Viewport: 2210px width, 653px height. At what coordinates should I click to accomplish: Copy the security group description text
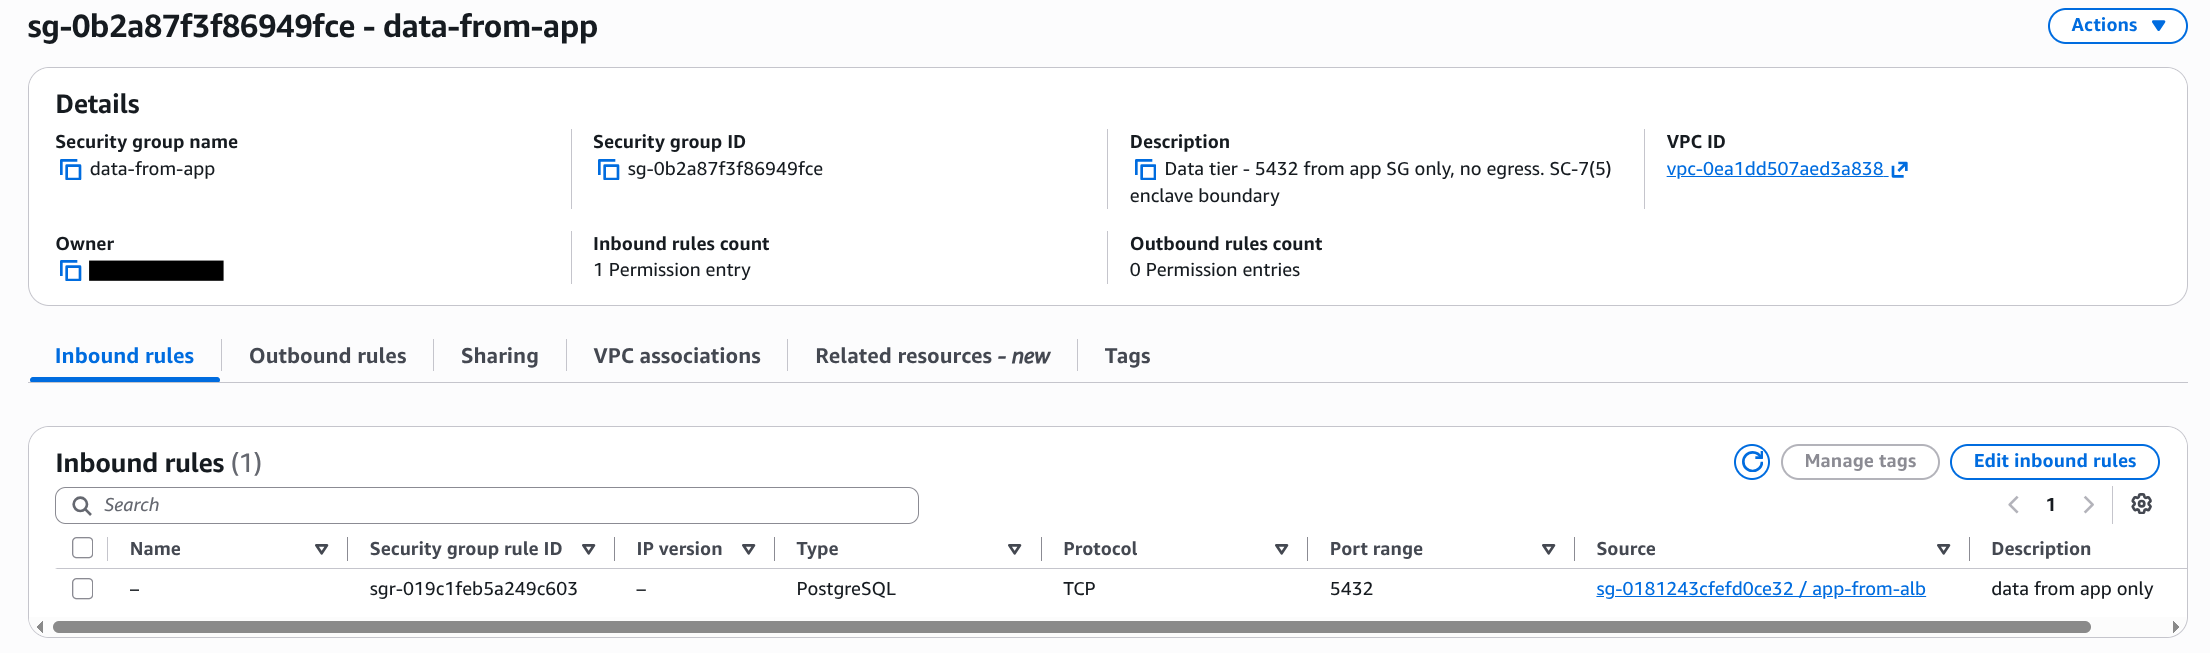pyautogui.click(x=1145, y=170)
